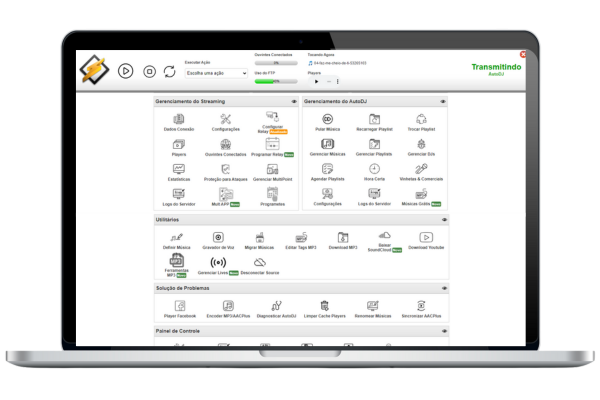Viewport: 600px width, 400px height.
Task: Click the Pular Música icon
Action: click(x=327, y=119)
